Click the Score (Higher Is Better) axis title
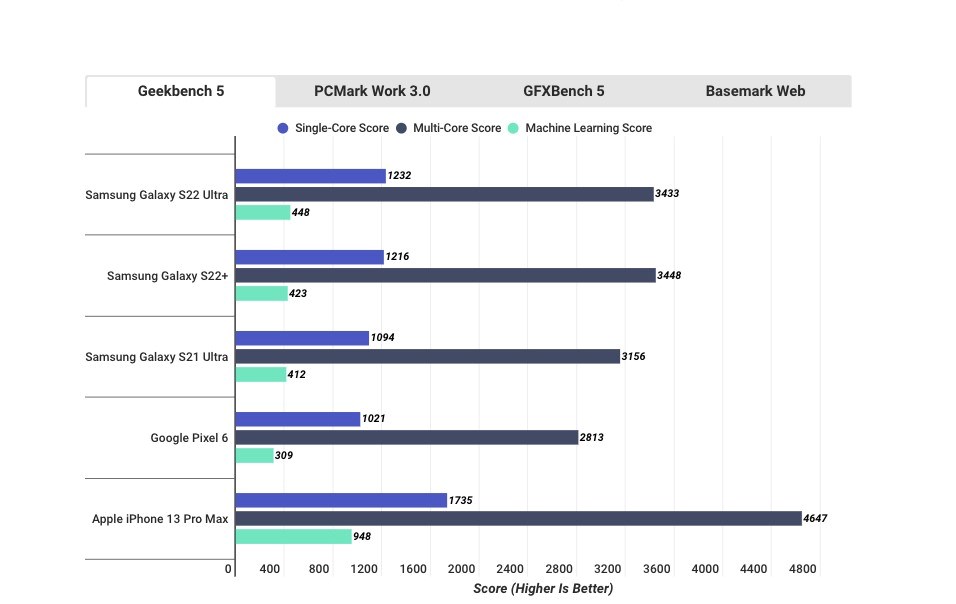 pos(543,589)
